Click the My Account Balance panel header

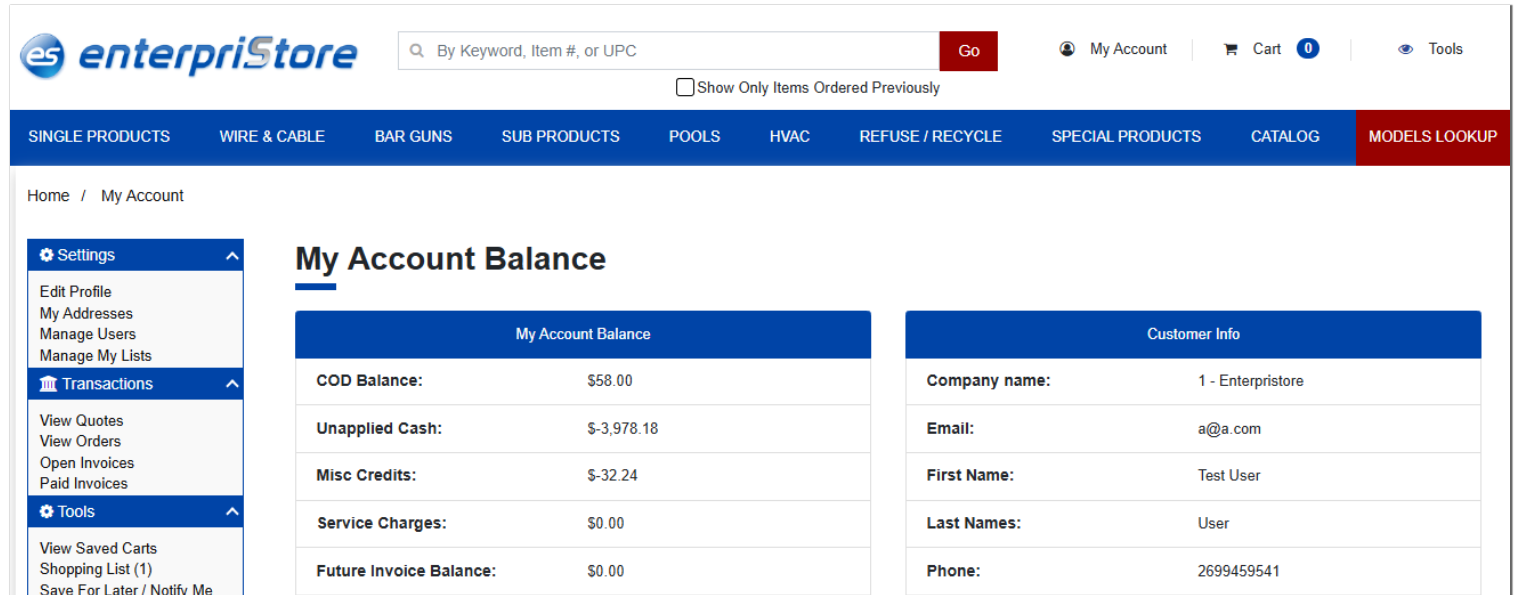[x=583, y=334]
